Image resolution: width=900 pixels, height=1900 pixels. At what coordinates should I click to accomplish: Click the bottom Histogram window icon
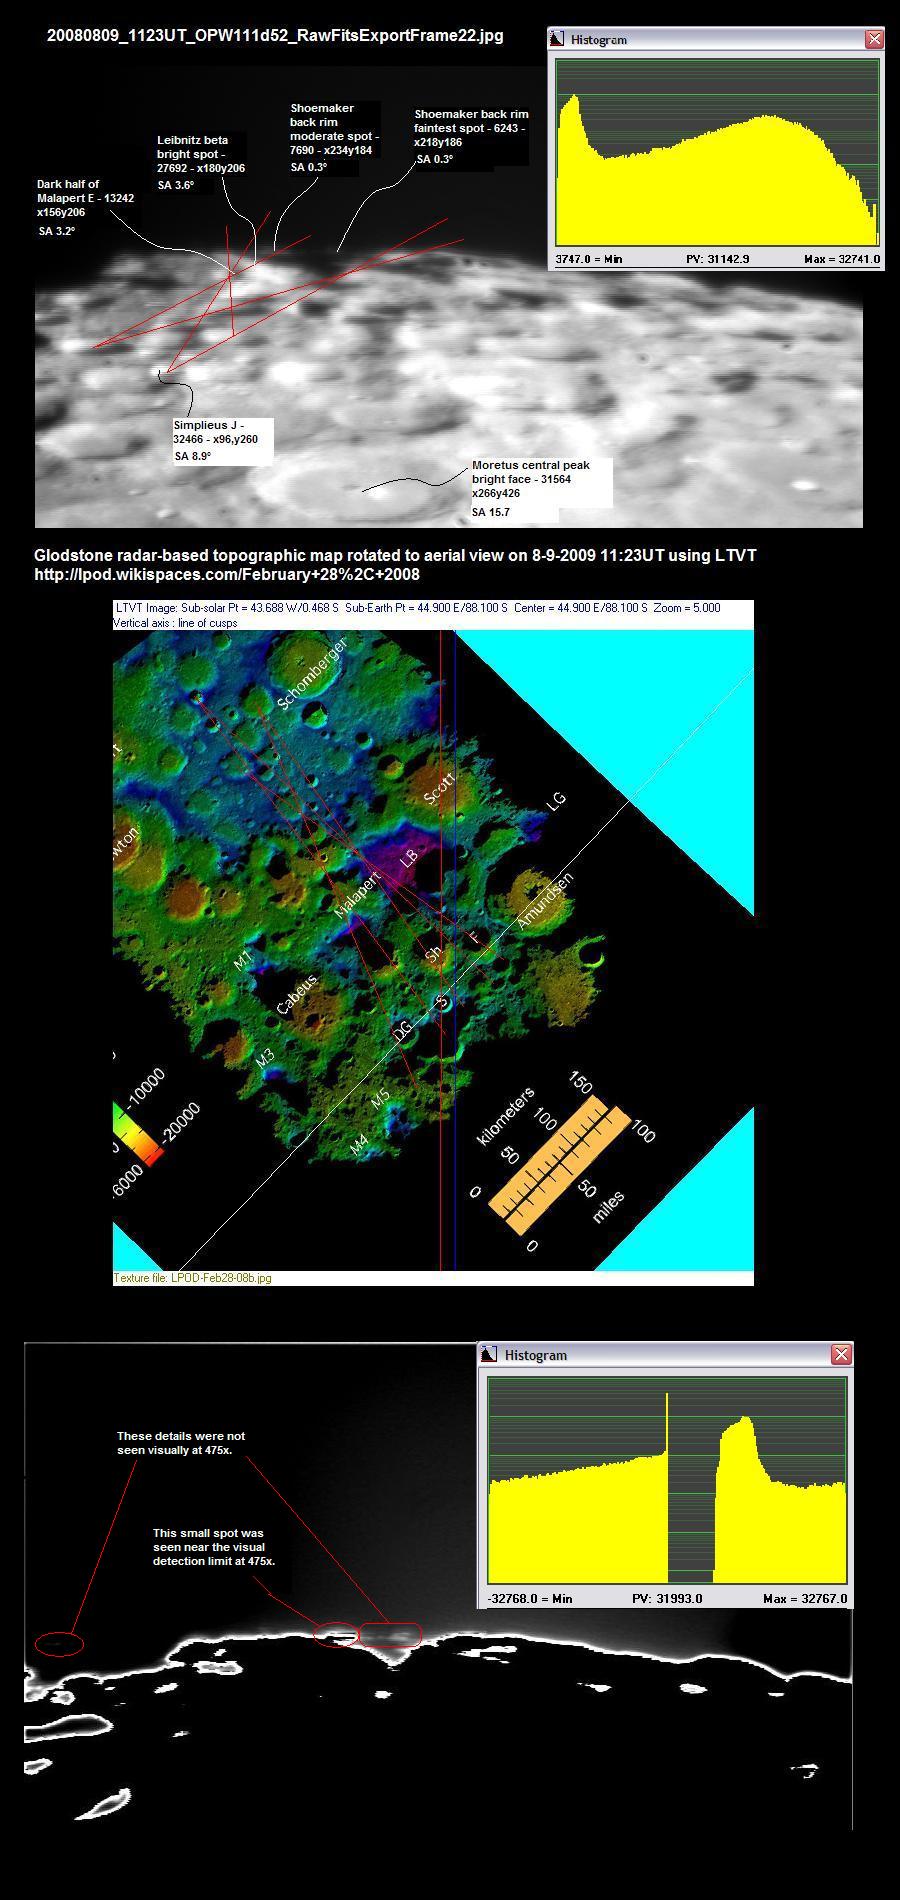pos(490,1354)
